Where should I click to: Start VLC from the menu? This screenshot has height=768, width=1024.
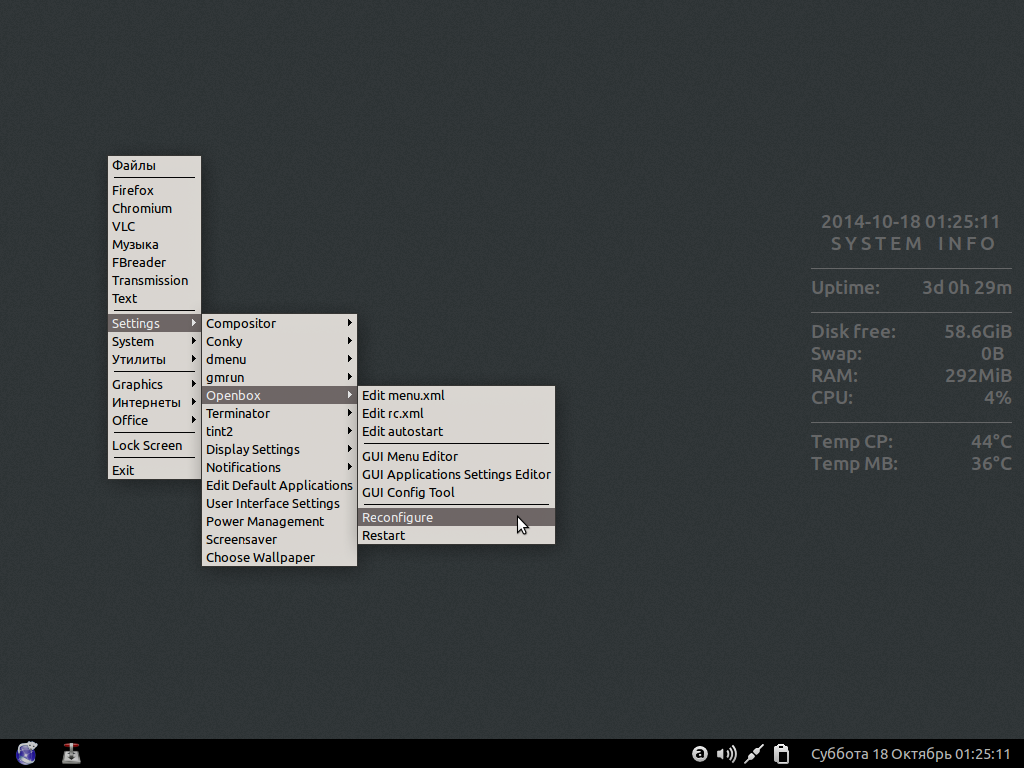[154, 227]
